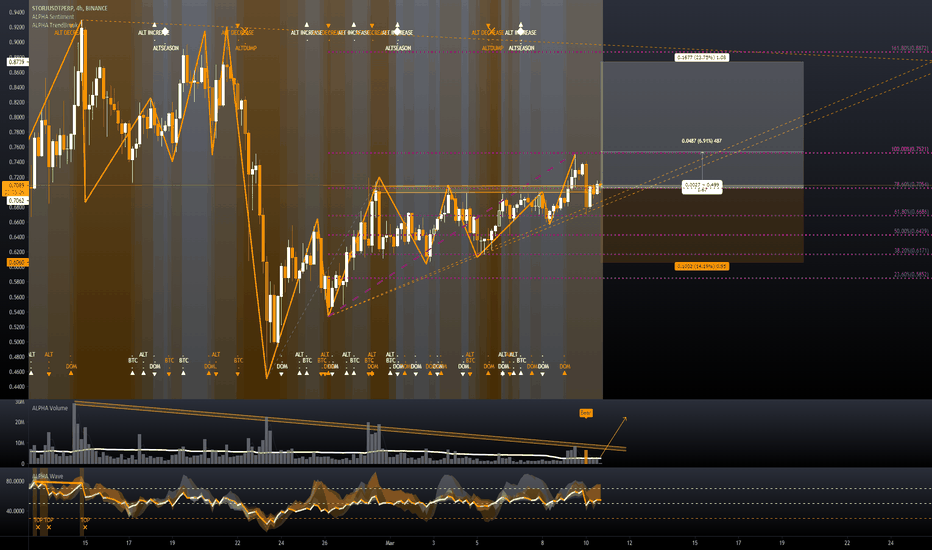Click the orange Beta! callout label
The image size is (932, 550).
586,413
